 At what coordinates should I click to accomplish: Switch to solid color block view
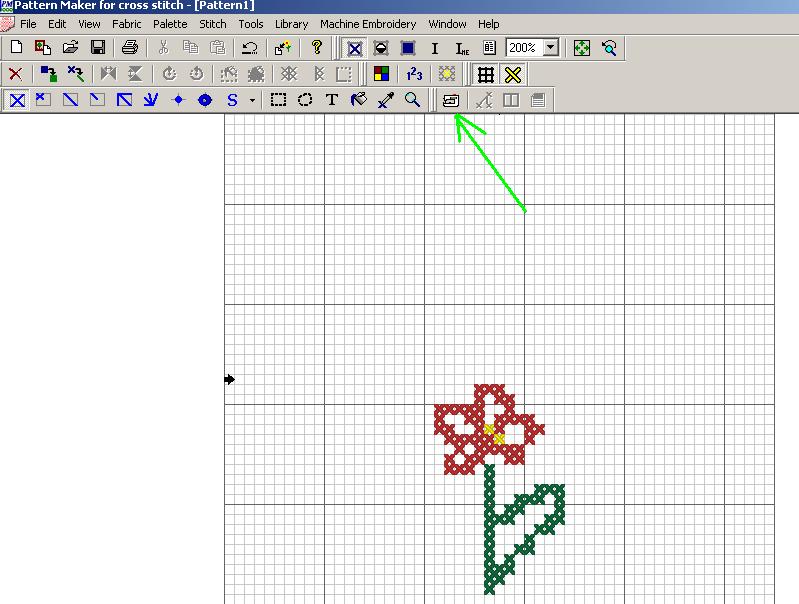pyautogui.click(x=408, y=48)
